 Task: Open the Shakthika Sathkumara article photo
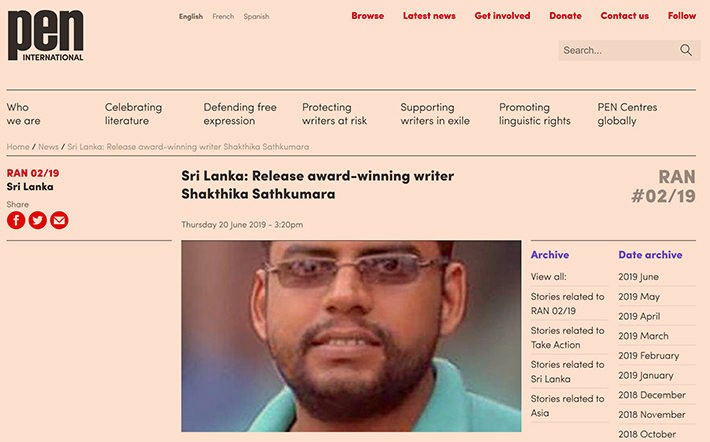[x=351, y=336]
